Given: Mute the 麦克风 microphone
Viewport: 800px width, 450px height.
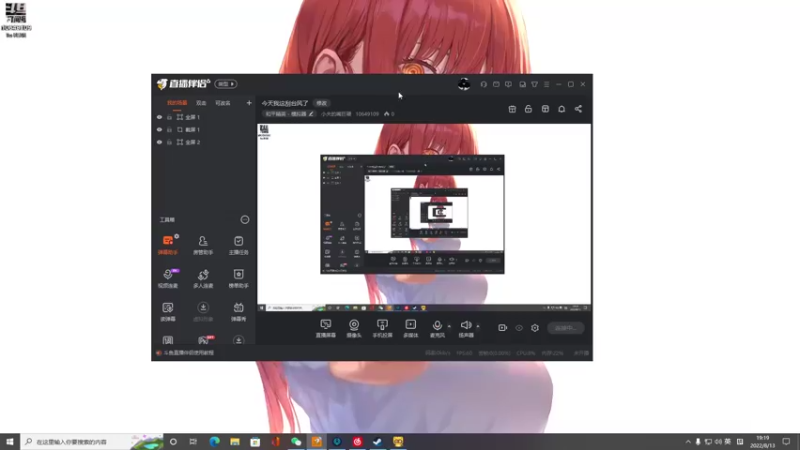Looking at the screenshot, I should 437,328.
